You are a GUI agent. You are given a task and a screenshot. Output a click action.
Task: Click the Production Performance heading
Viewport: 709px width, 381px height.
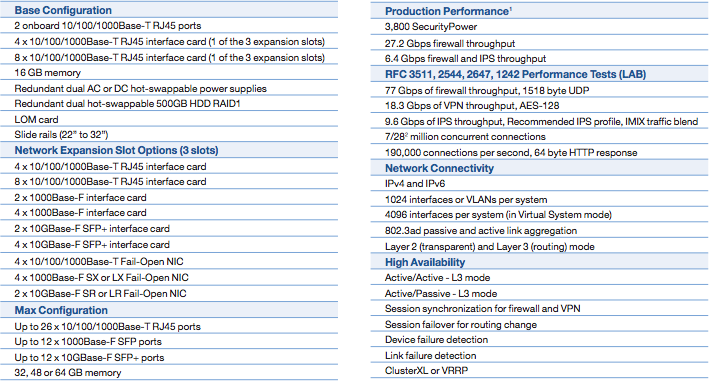[x=448, y=11]
